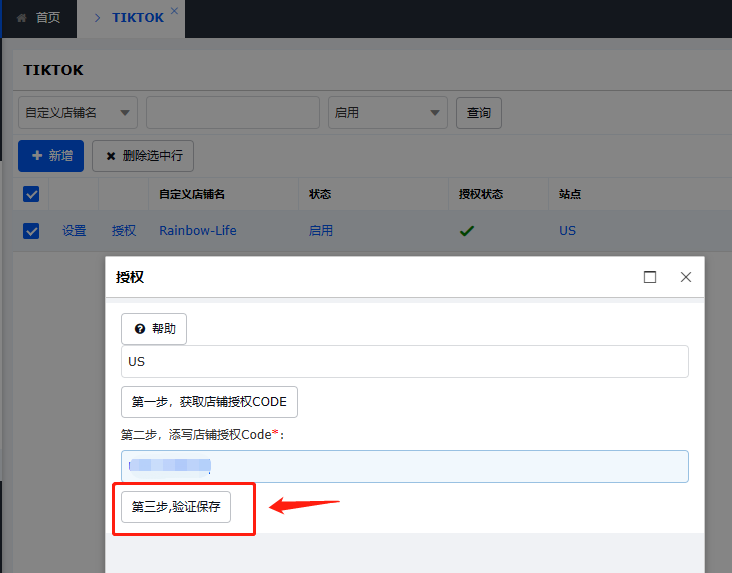The image size is (732, 573).
Task: Click the 店铺授权Code input field
Action: click(405, 466)
